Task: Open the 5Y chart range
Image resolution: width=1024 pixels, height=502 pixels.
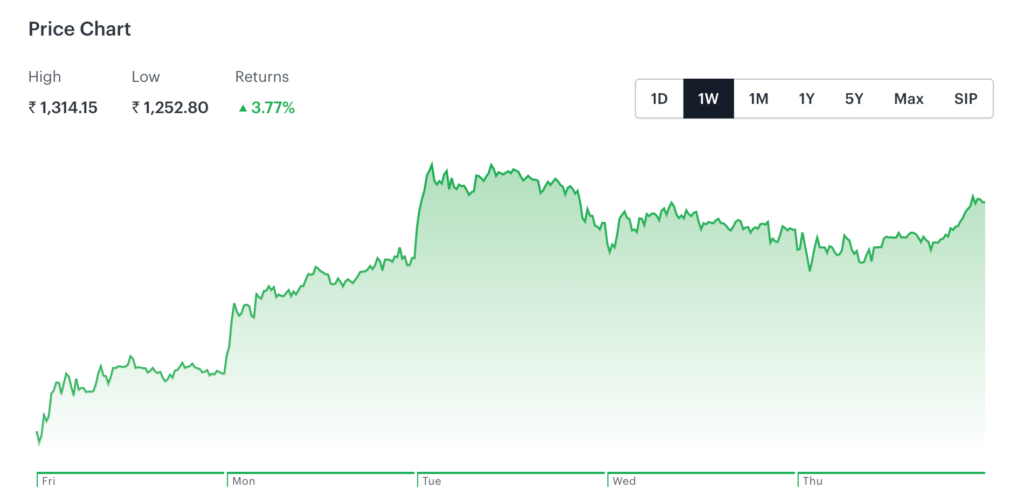Action: [853, 99]
